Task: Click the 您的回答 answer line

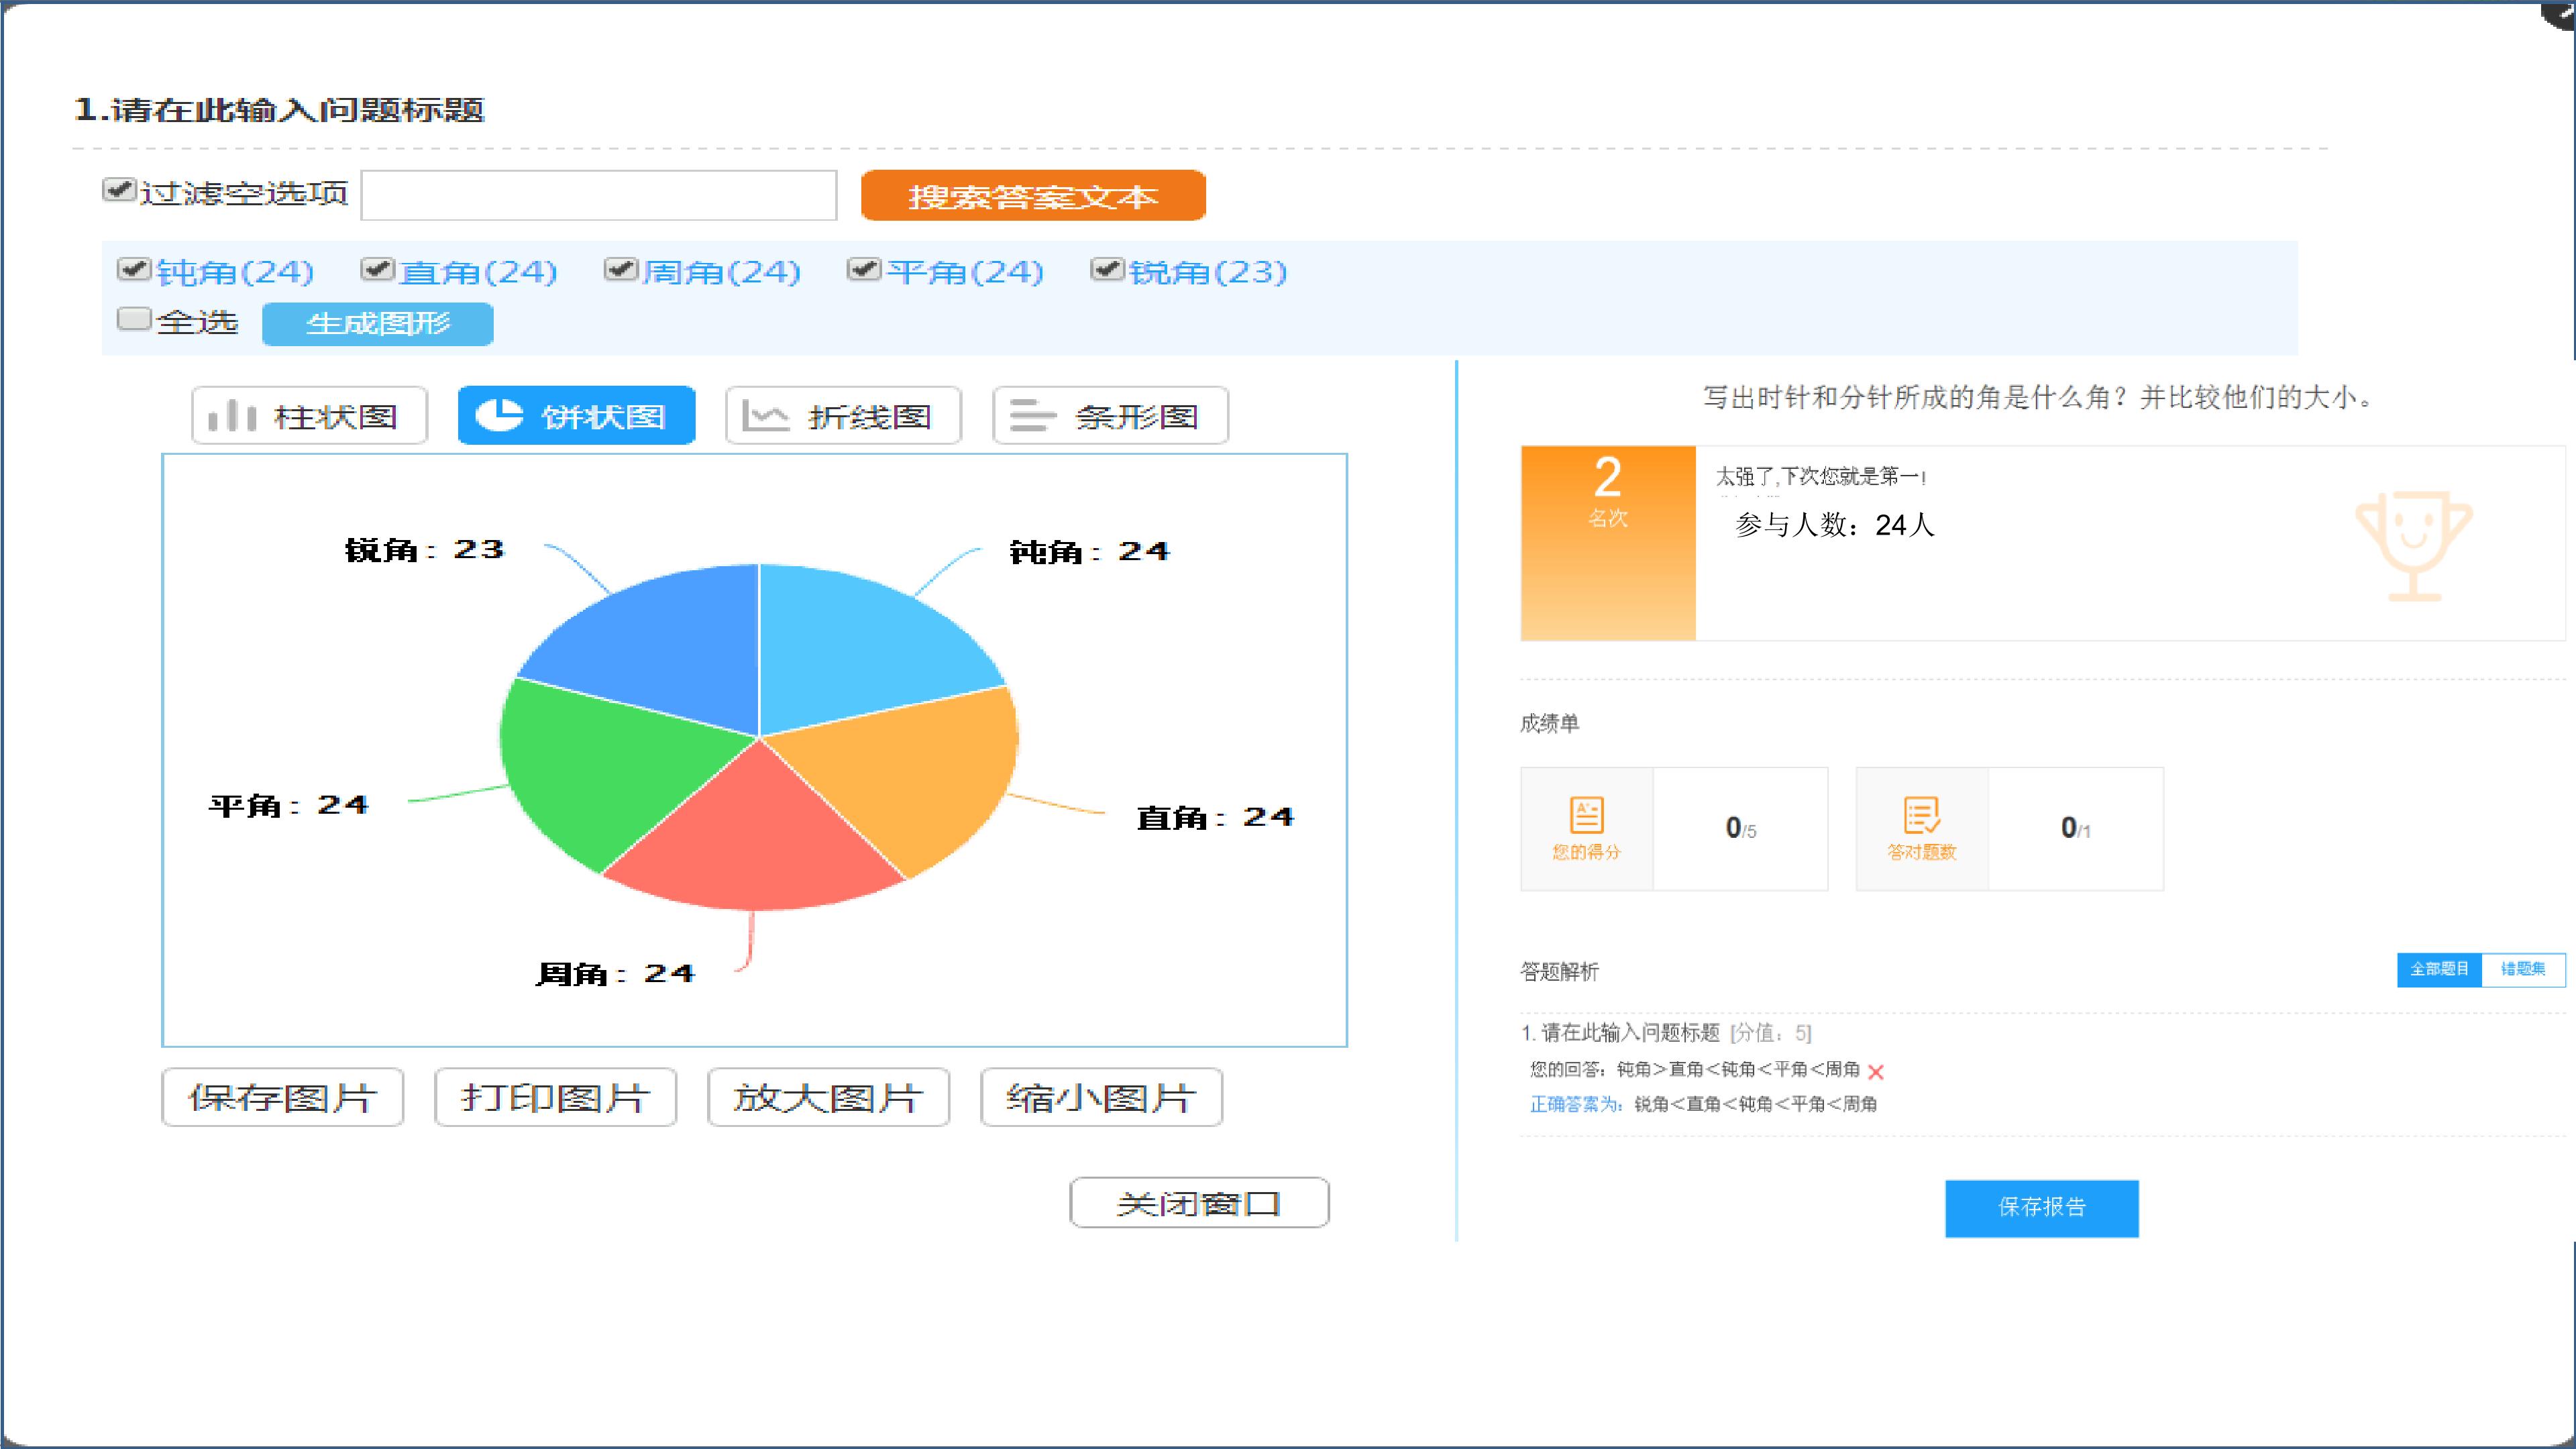Action: [x=1695, y=1069]
